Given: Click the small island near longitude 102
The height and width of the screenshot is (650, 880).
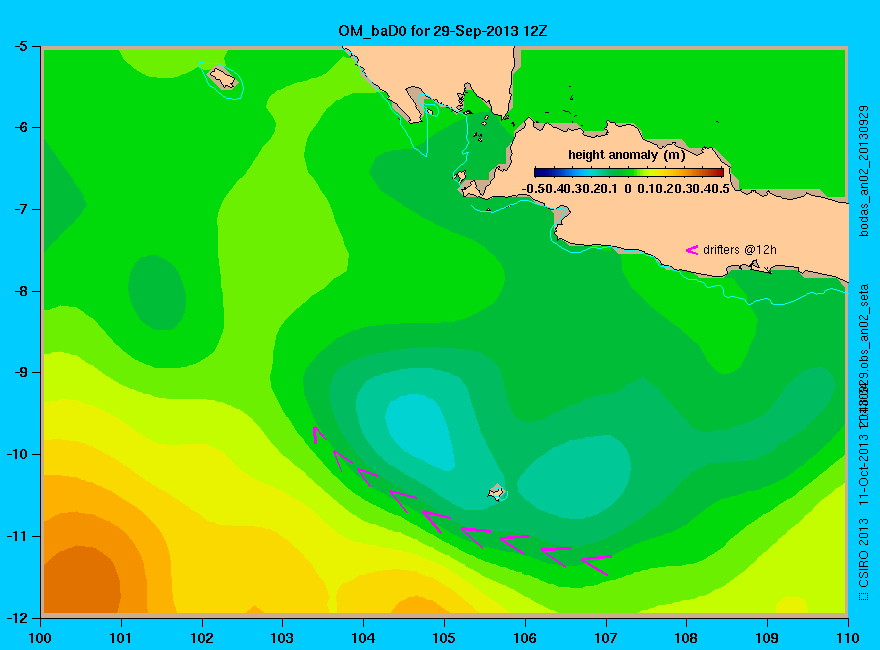Looking at the screenshot, I should point(223,77).
